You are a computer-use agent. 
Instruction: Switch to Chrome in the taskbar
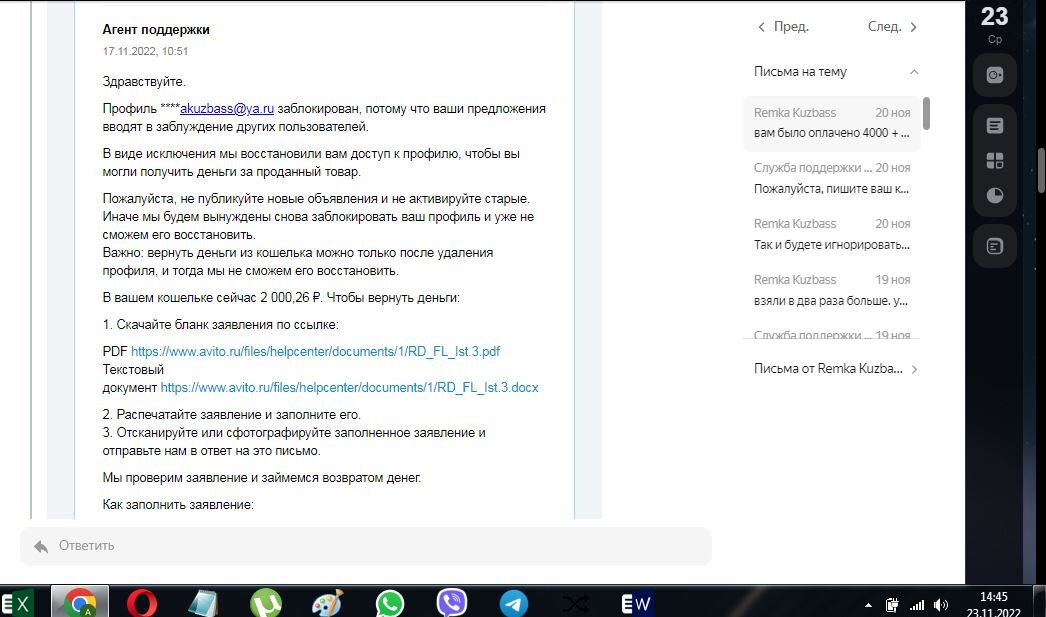click(x=80, y=602)
